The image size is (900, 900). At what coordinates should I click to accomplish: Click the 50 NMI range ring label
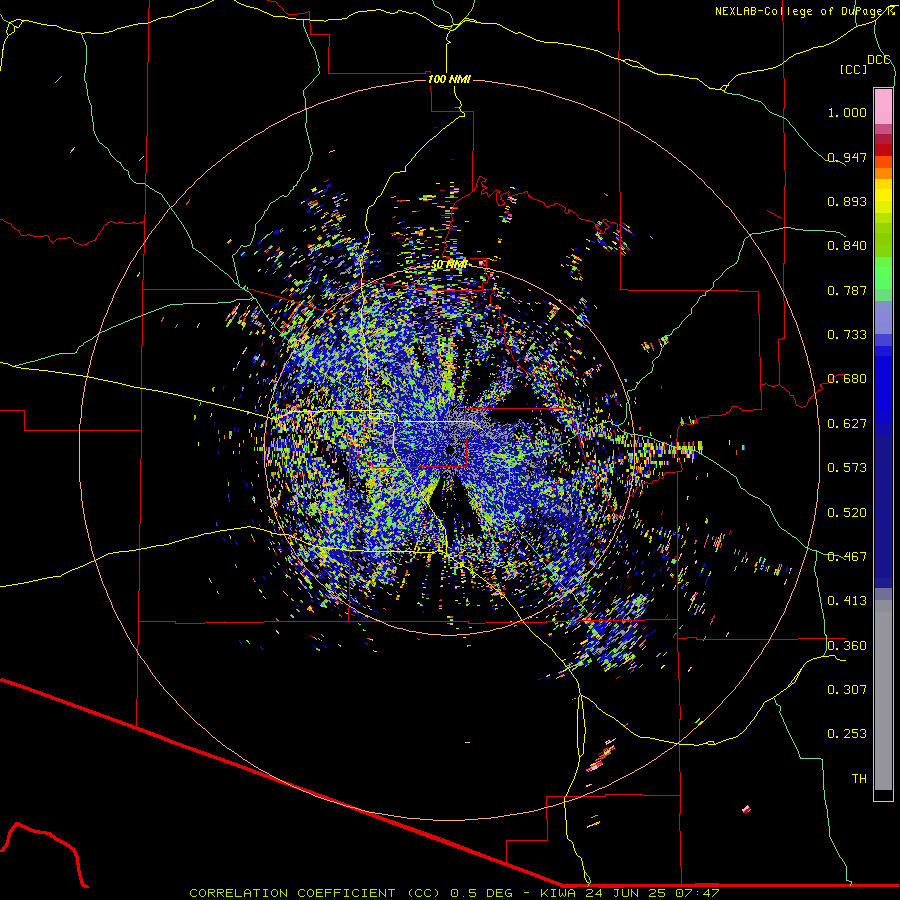(x=449, y=265)
